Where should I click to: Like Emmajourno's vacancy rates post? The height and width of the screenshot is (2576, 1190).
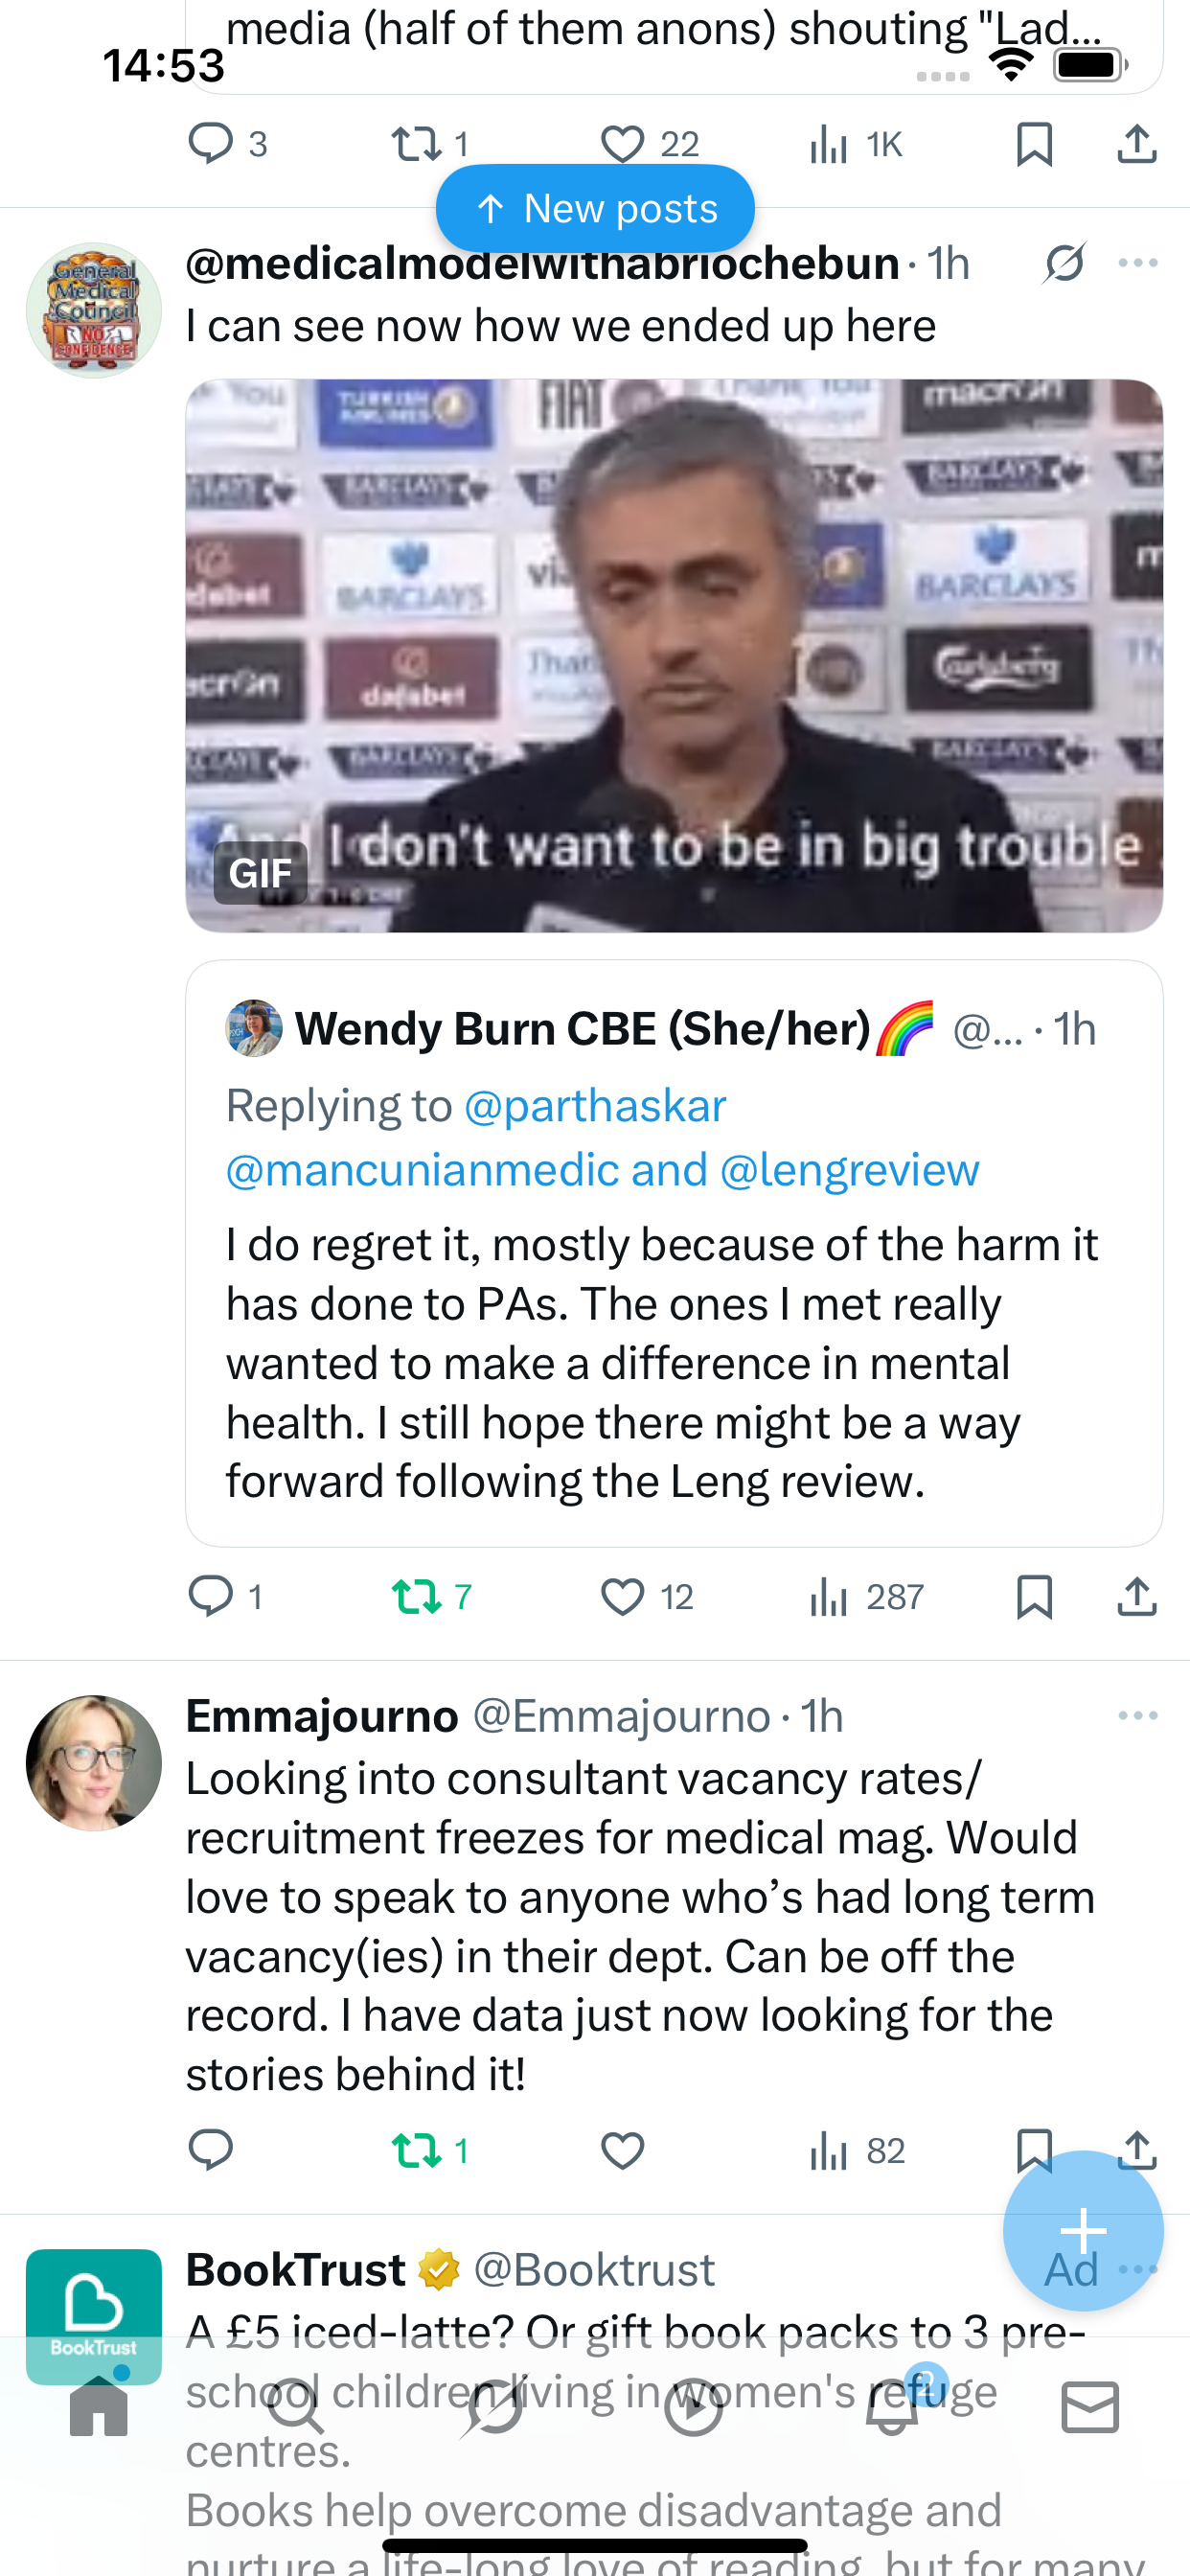coord(622,2150)
